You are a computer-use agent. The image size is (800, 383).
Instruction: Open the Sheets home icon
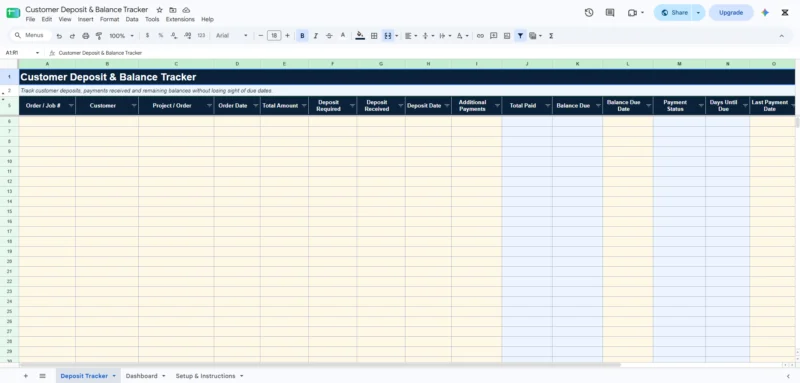[13, 13]
